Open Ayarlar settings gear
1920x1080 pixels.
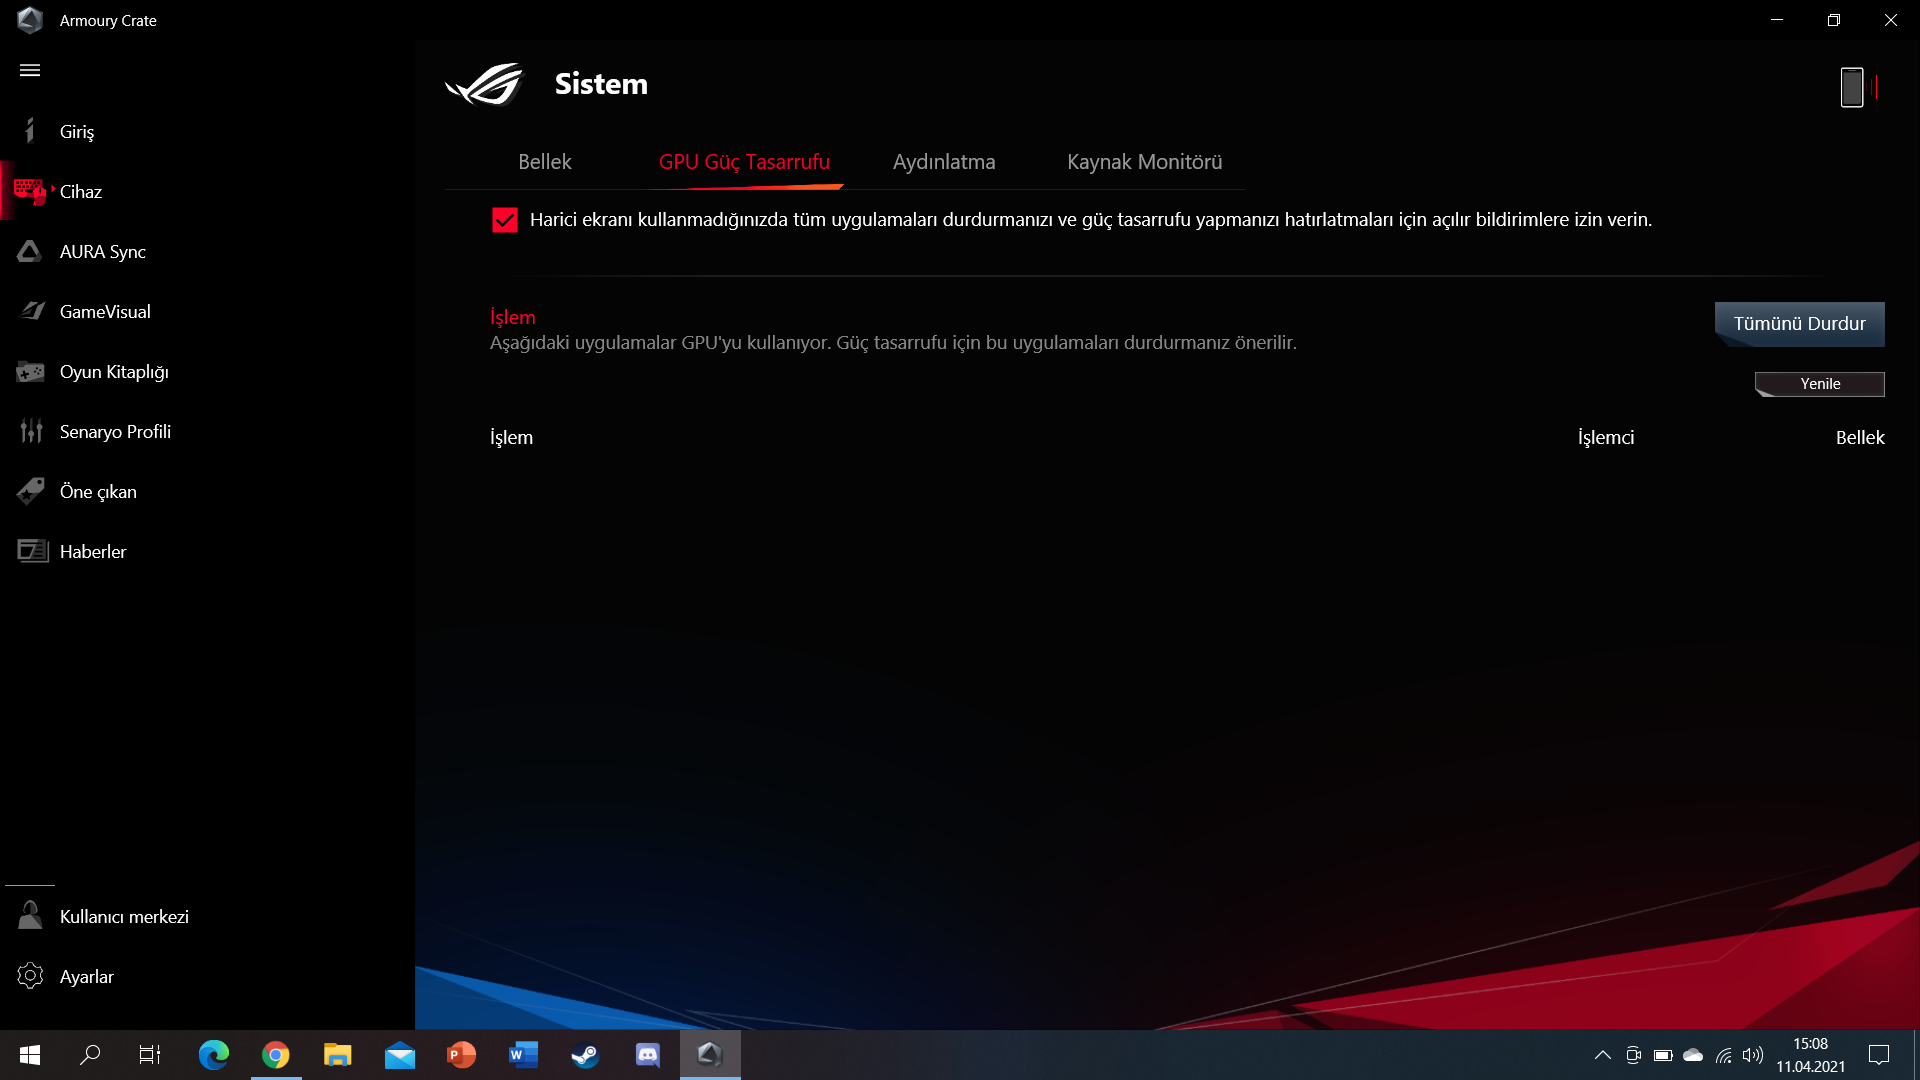coord(31,976)
